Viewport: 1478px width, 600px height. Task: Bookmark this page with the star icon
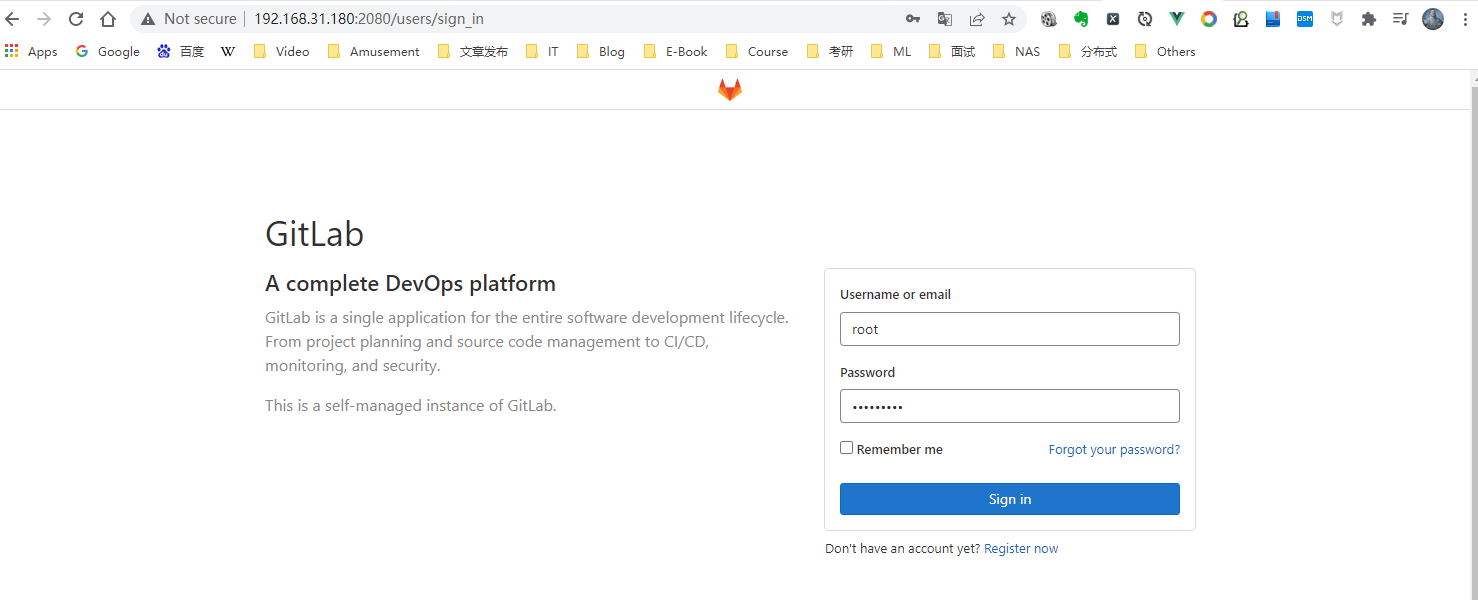[x=1009, y=19]
